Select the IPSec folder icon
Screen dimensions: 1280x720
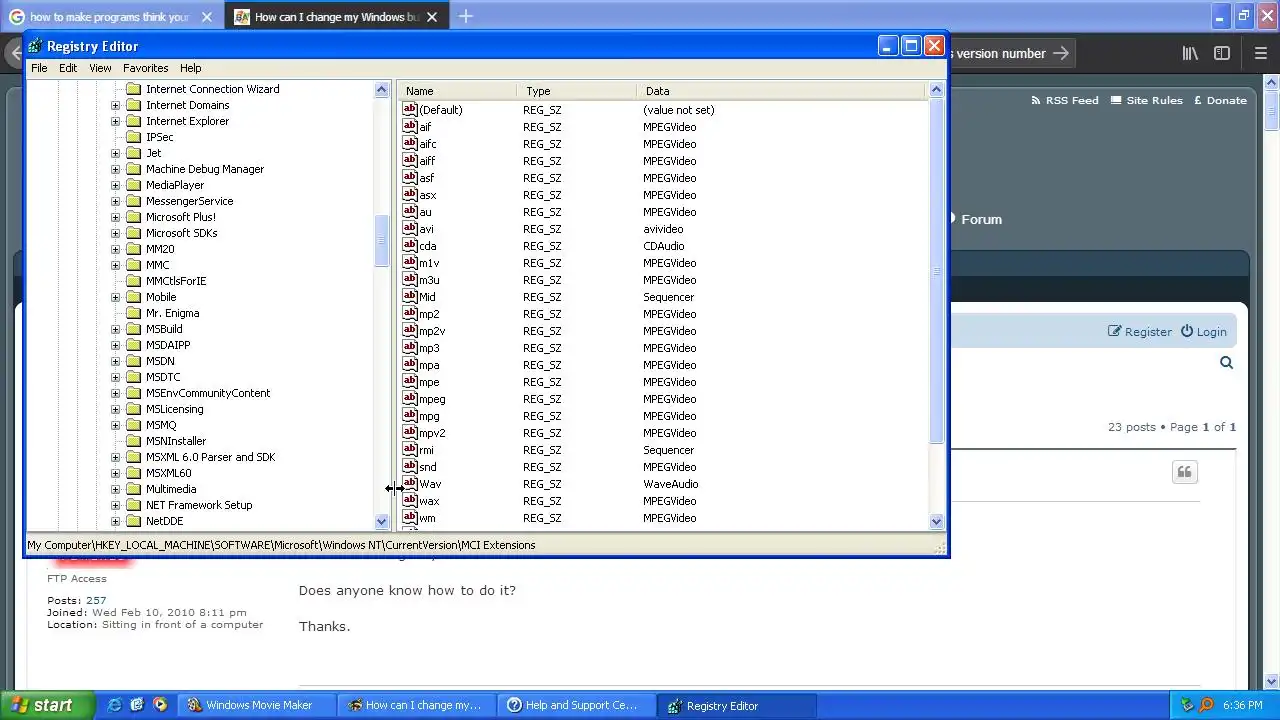pos(133,137)
